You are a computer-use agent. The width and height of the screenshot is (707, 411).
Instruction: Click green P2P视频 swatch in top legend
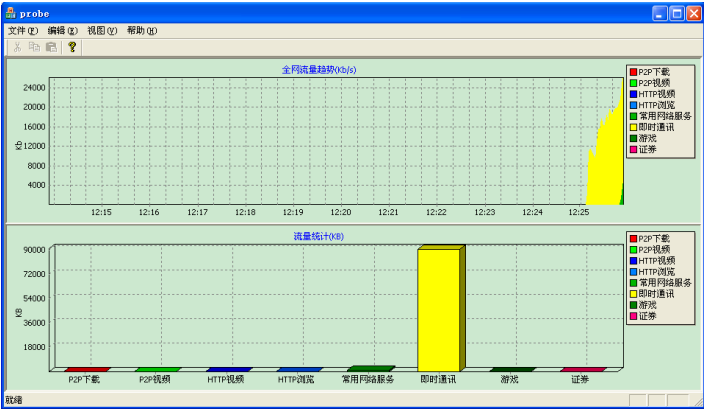click(633, 83)
